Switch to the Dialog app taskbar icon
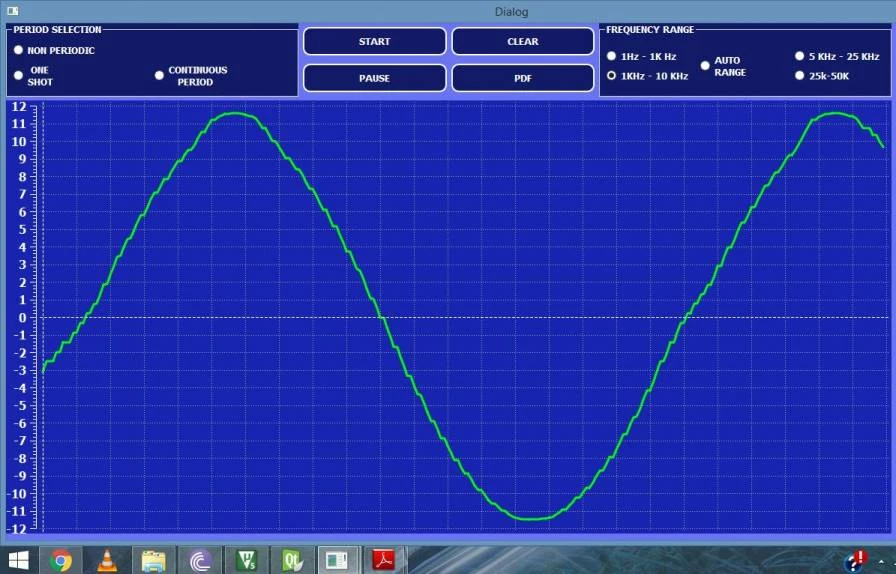Screen dimensions: 896x574 [338, 560]
